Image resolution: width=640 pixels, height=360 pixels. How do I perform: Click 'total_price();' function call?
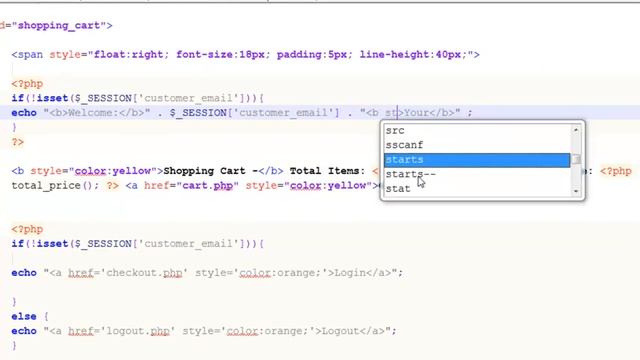tap(55, 186)
